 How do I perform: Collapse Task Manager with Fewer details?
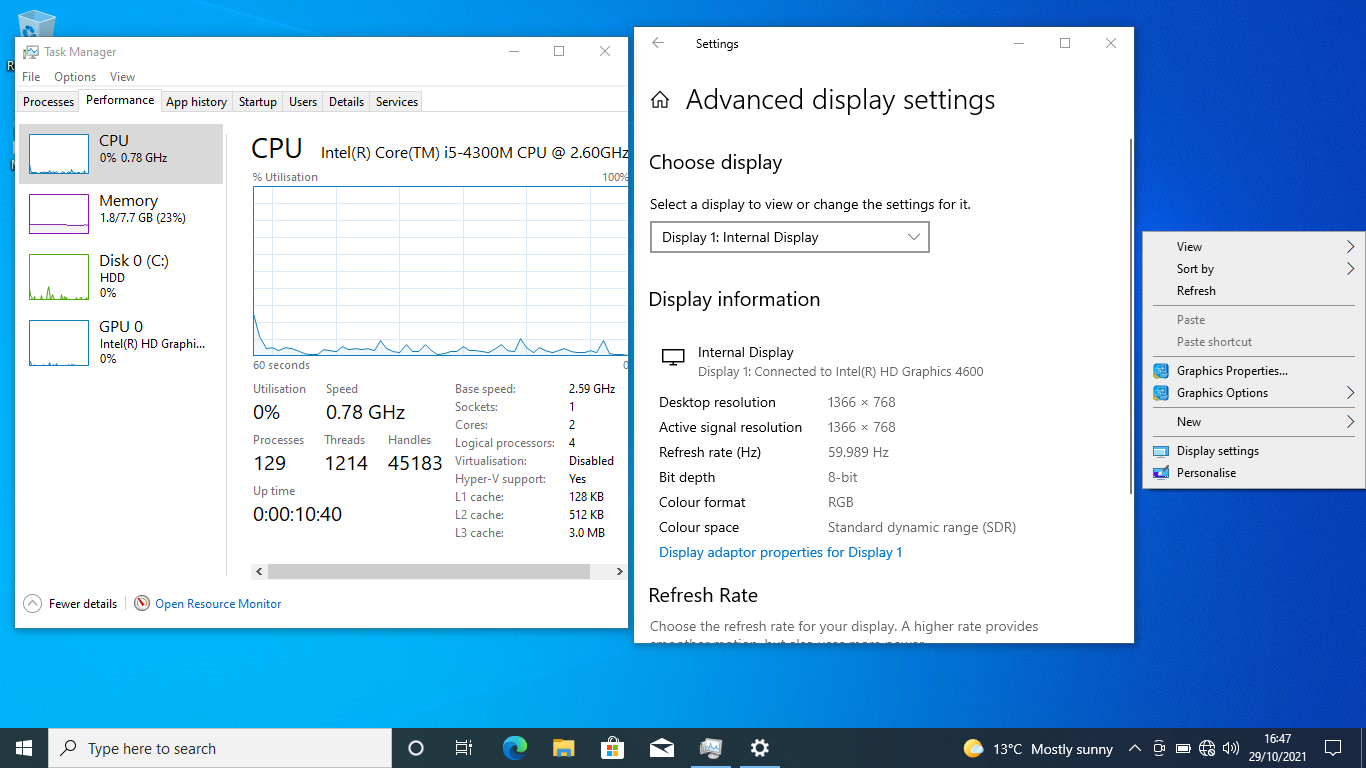point(70,604)
